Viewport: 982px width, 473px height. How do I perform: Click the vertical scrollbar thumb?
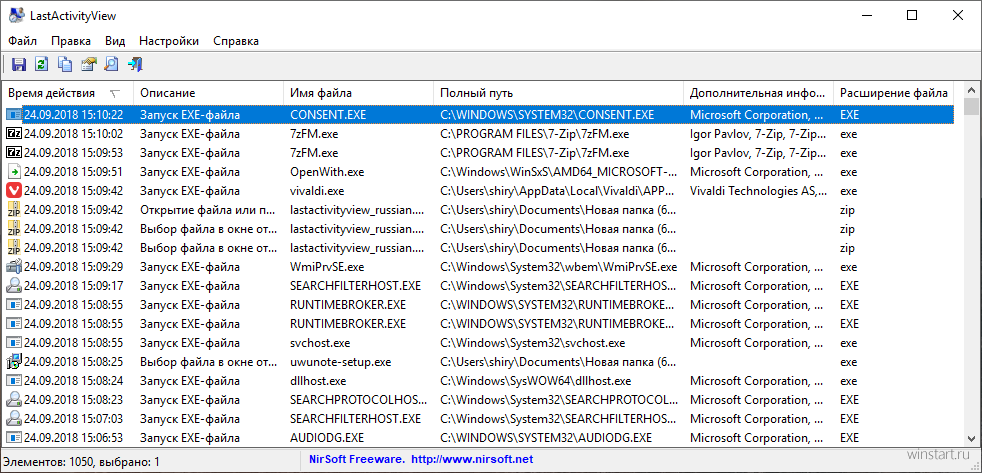pos(971,107)
